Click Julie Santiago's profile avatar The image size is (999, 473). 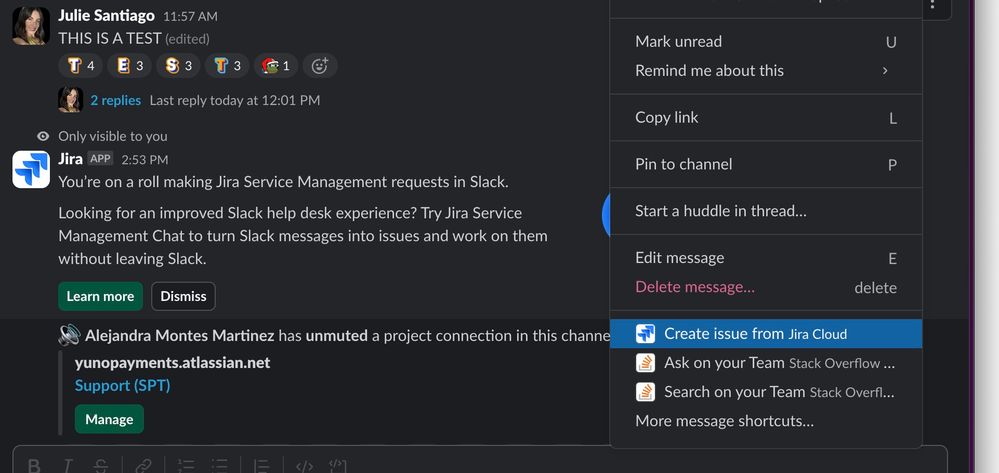click(31, 26)
